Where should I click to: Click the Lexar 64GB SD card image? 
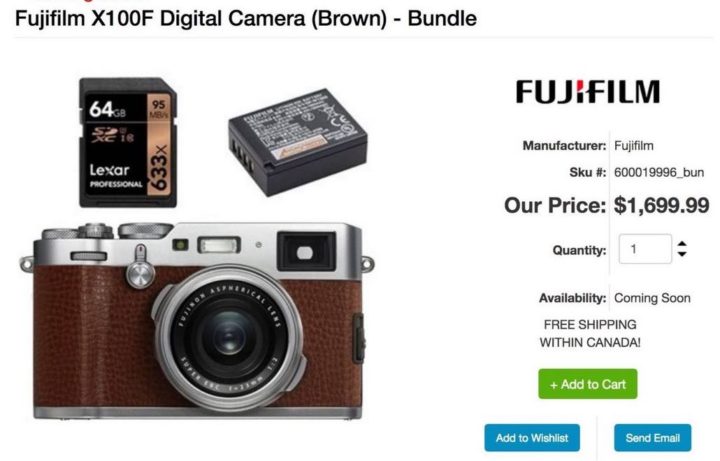pos(128,142)
